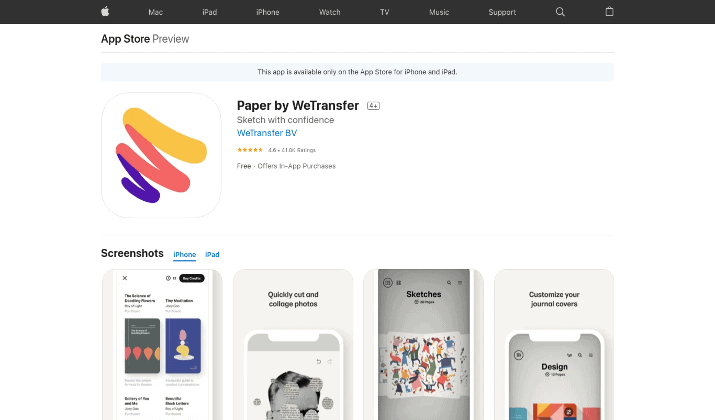Click the X icon in first screenshot

click(x=125, y=278)
